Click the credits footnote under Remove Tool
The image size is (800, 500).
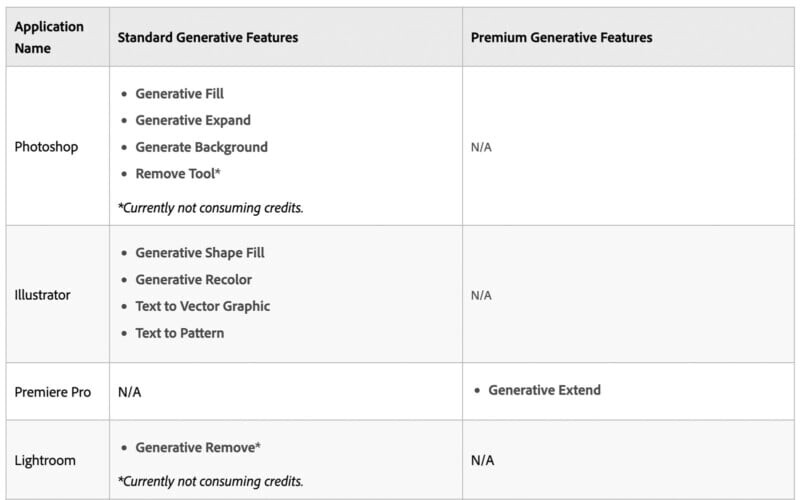pyautogui.click(x=210, y=208)
